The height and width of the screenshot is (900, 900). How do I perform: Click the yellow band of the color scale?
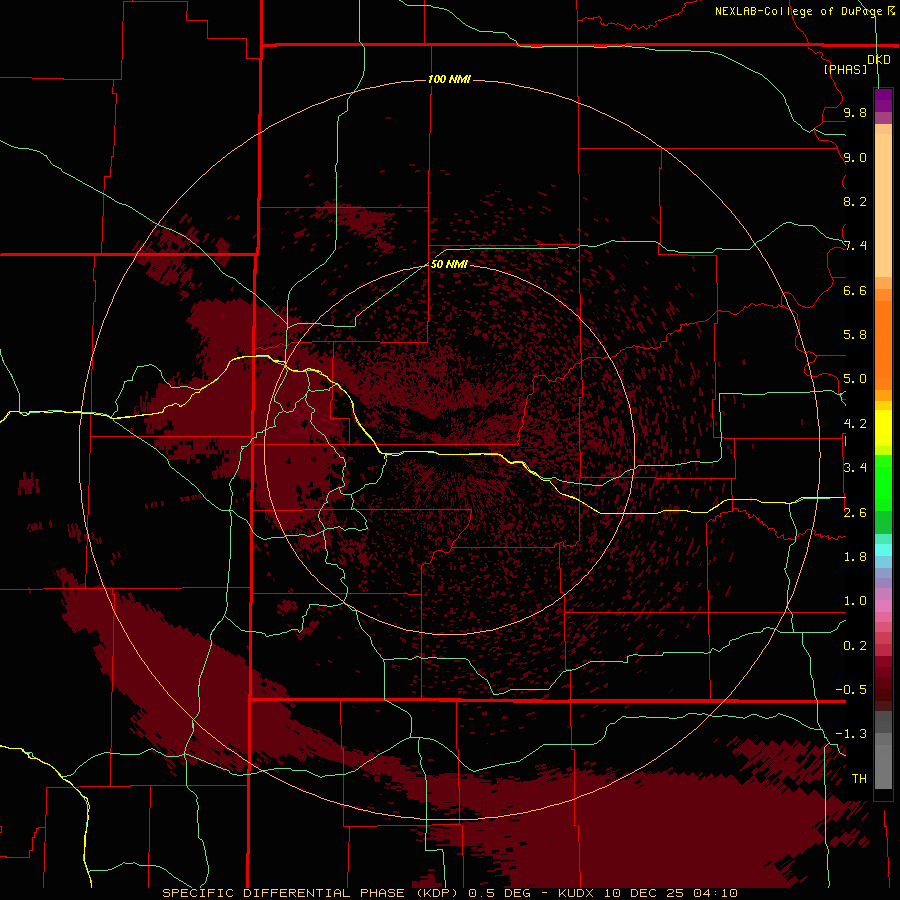click(x=883, y=428)
